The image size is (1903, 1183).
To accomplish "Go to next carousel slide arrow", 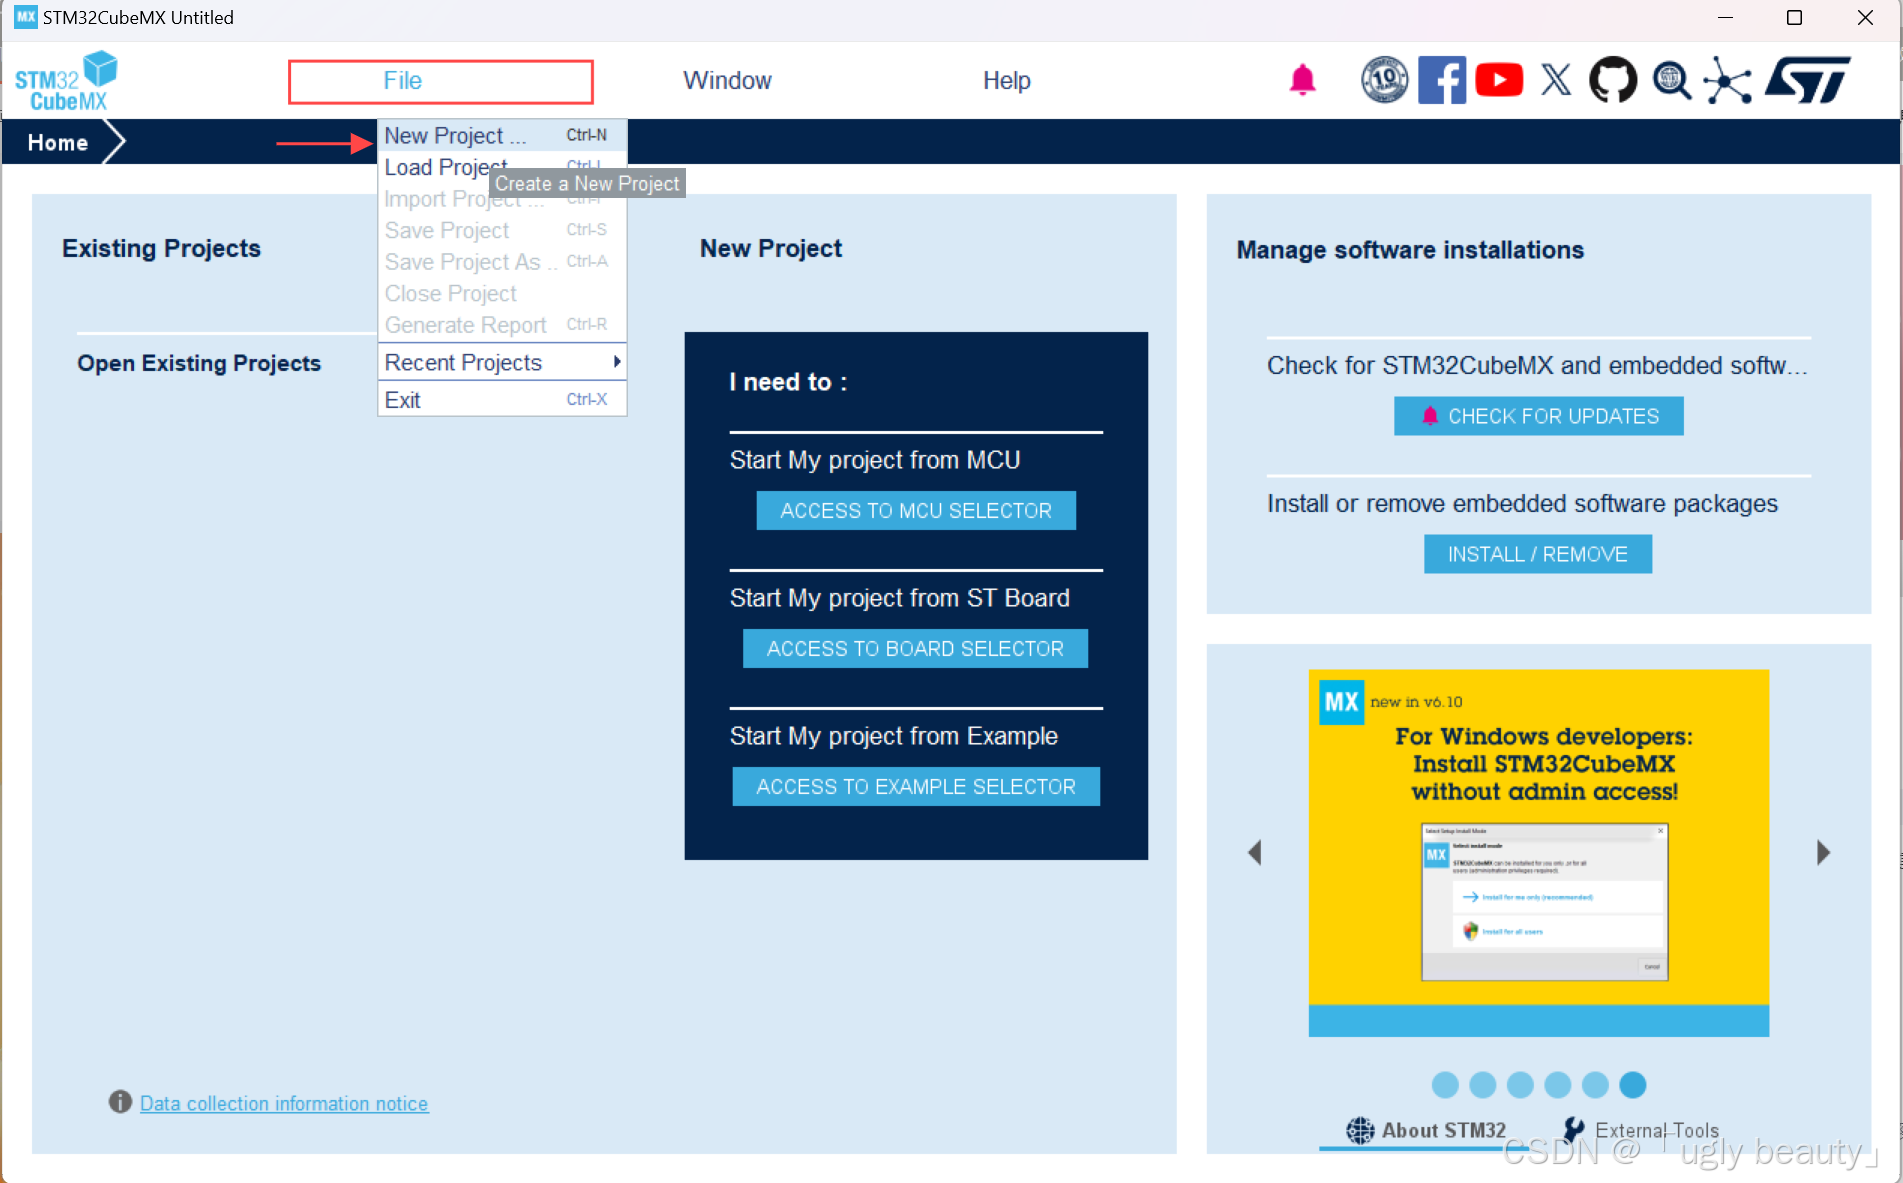I will [x=1823, y=853].
